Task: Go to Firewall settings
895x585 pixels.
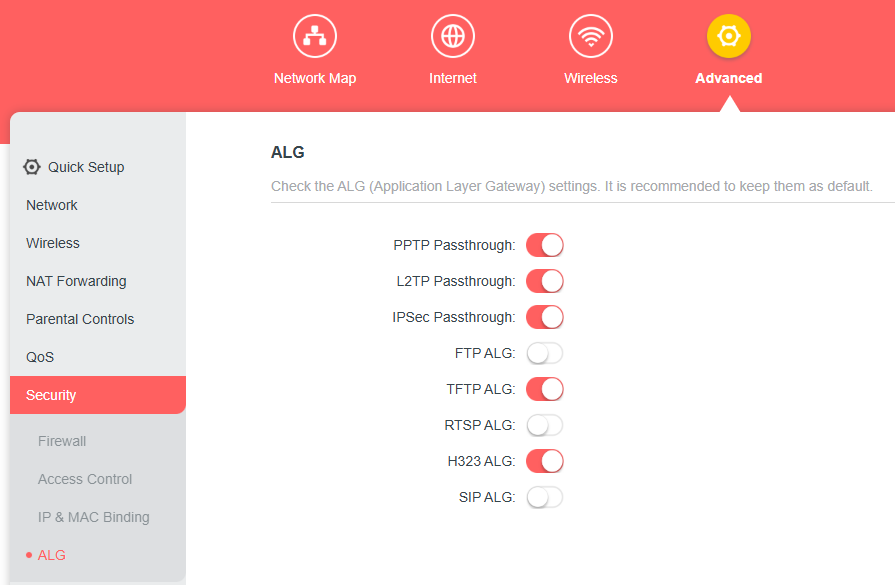Action: point(62,441)
